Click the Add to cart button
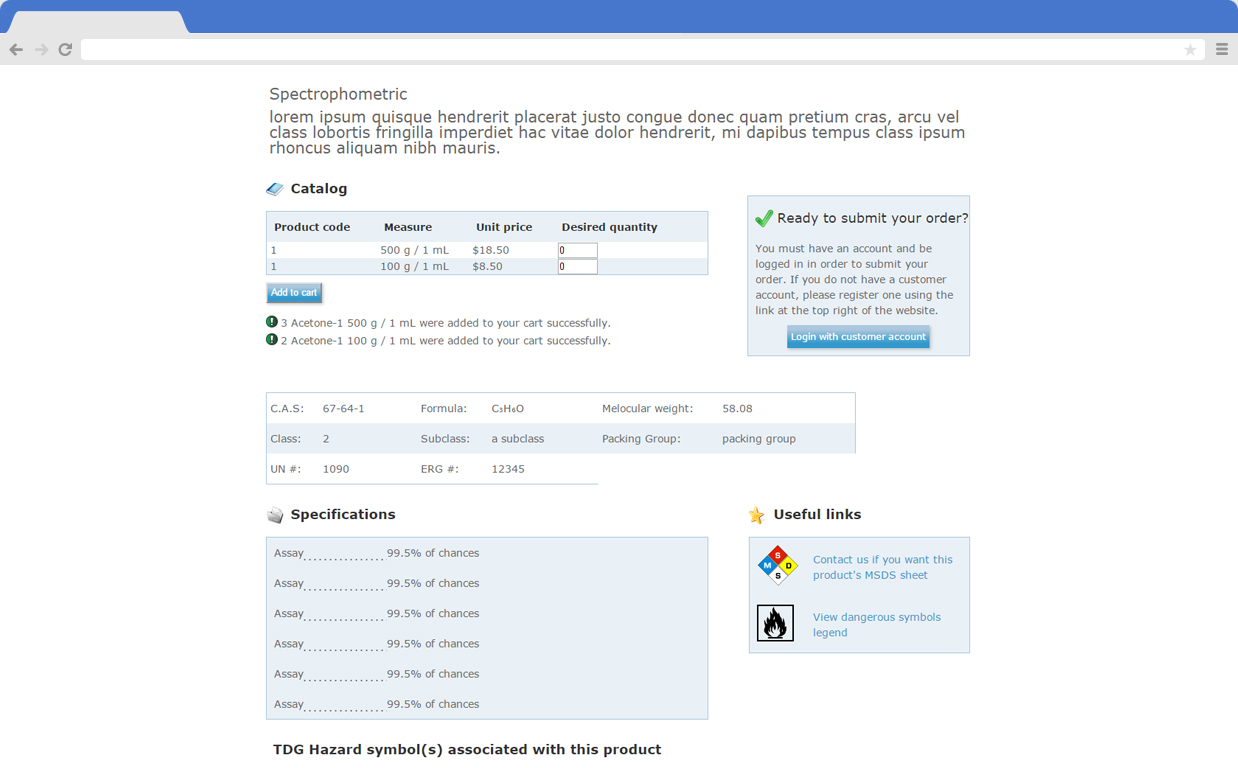 click(294, 292)
